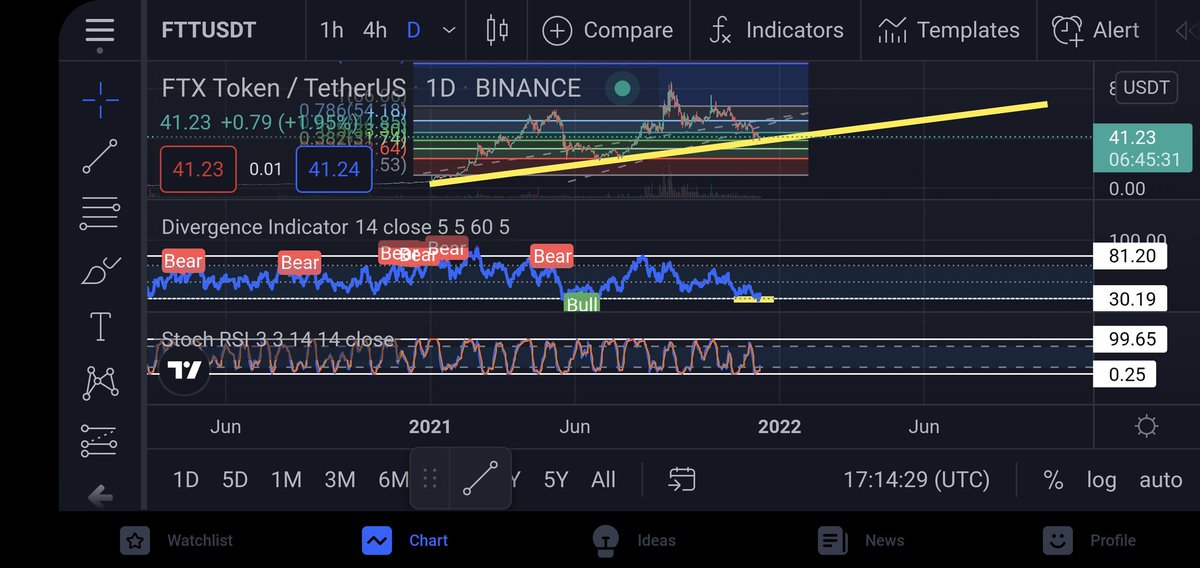Open timezone menu at 17:14:29 (UTC)
Screen dimensions: 1200x568
tap(917, 480)
